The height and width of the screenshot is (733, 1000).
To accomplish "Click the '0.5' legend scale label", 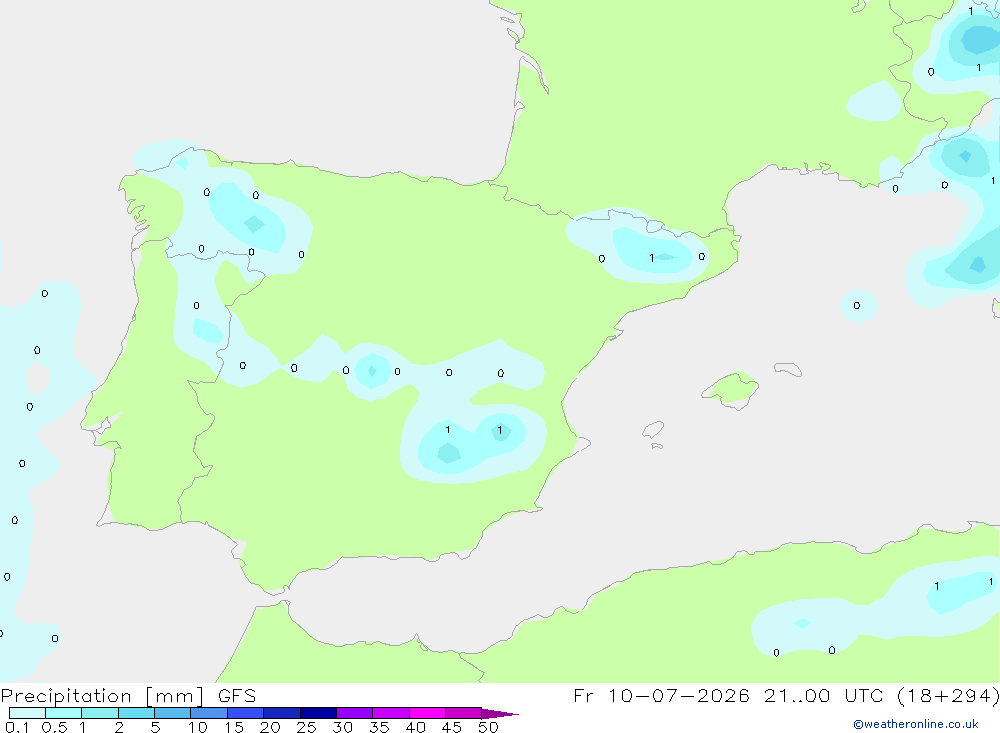I will pos(54,727).
